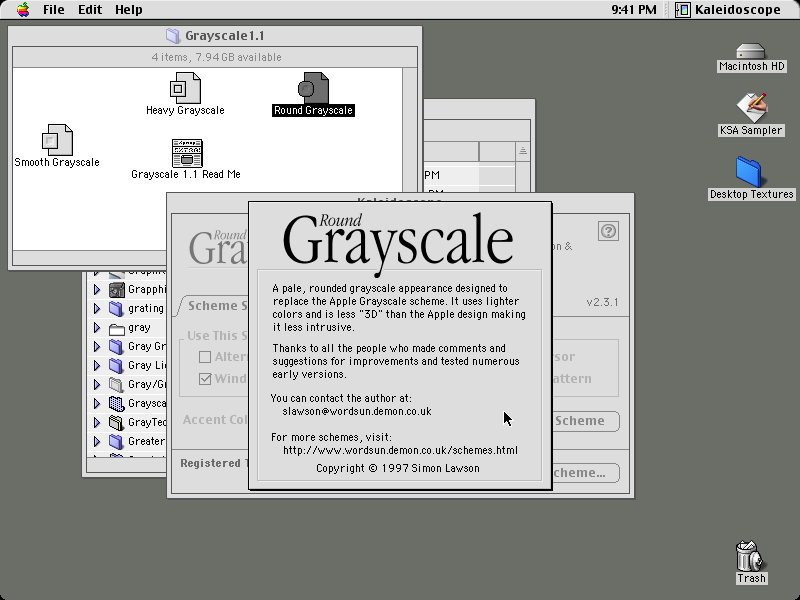The image size is (800, 600).
Task: Click the v2.3.1 version label
Action: pyautogui.click(x=603, y=302)
